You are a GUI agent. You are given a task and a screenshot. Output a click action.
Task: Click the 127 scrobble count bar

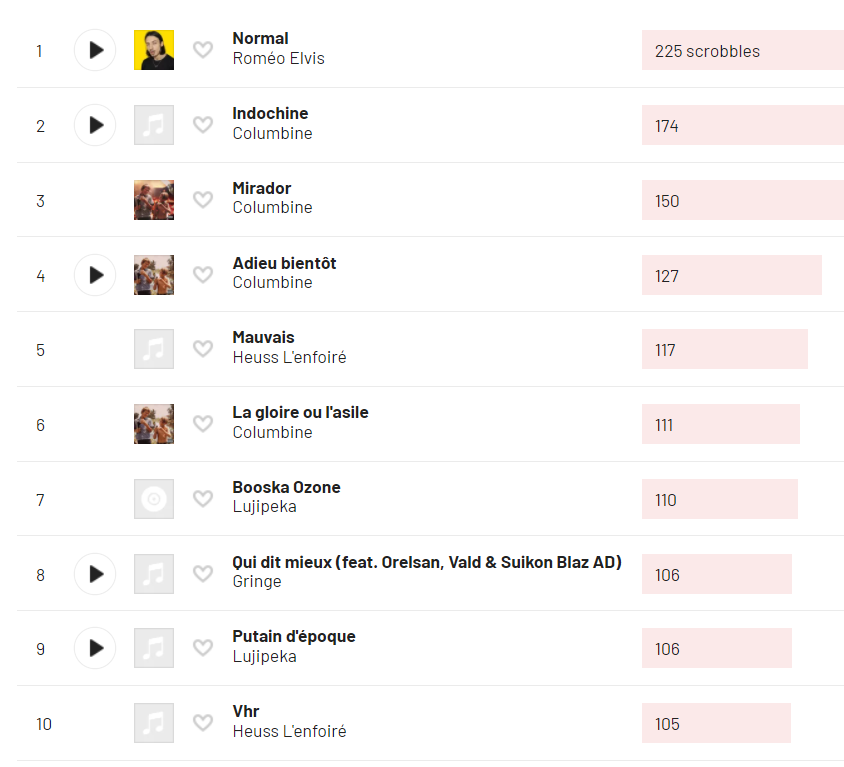pos(732,275)
